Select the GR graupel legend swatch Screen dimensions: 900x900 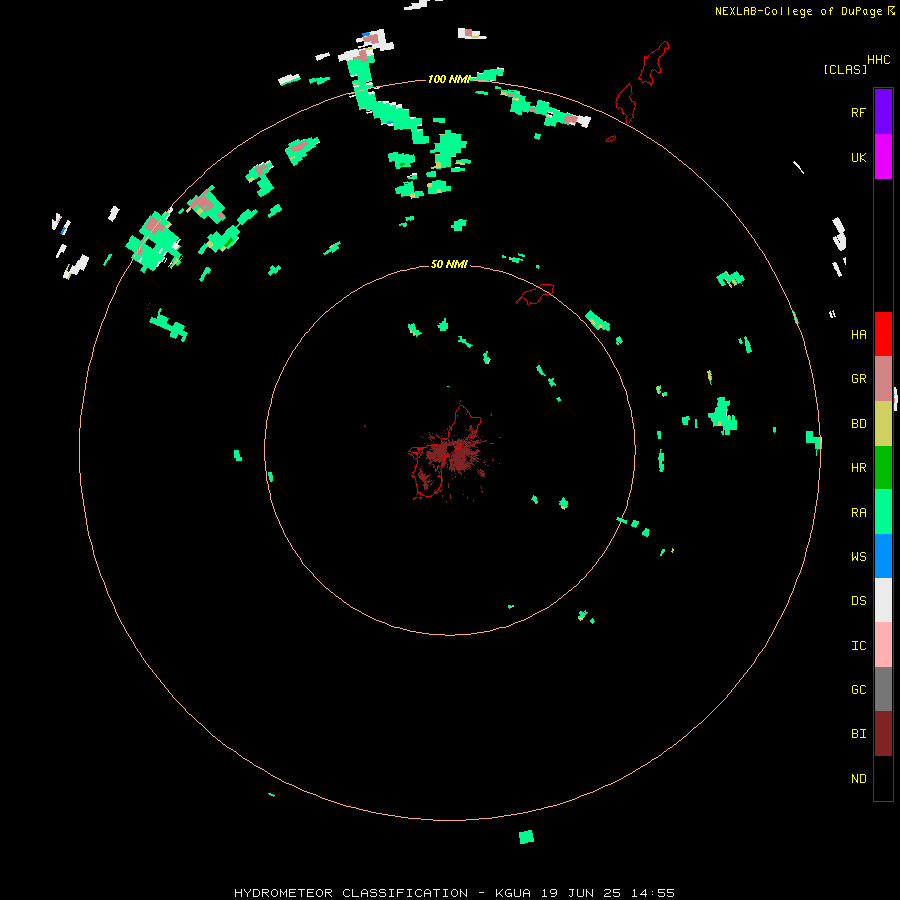(x=883, y=379)
